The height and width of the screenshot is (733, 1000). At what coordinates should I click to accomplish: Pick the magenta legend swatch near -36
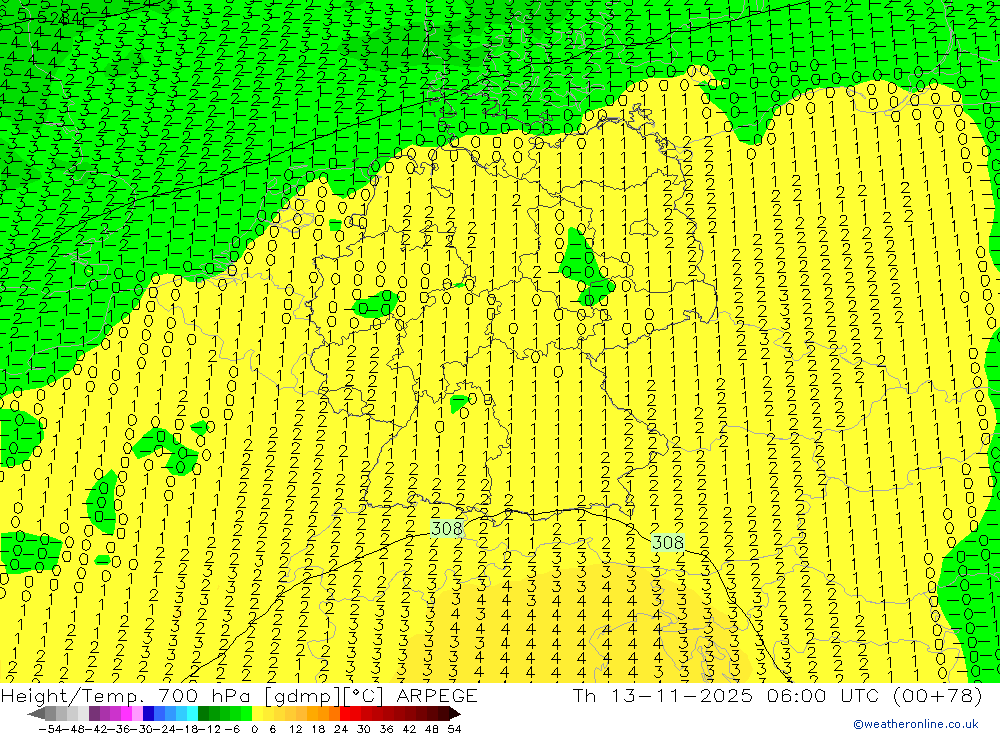(126, 713)
